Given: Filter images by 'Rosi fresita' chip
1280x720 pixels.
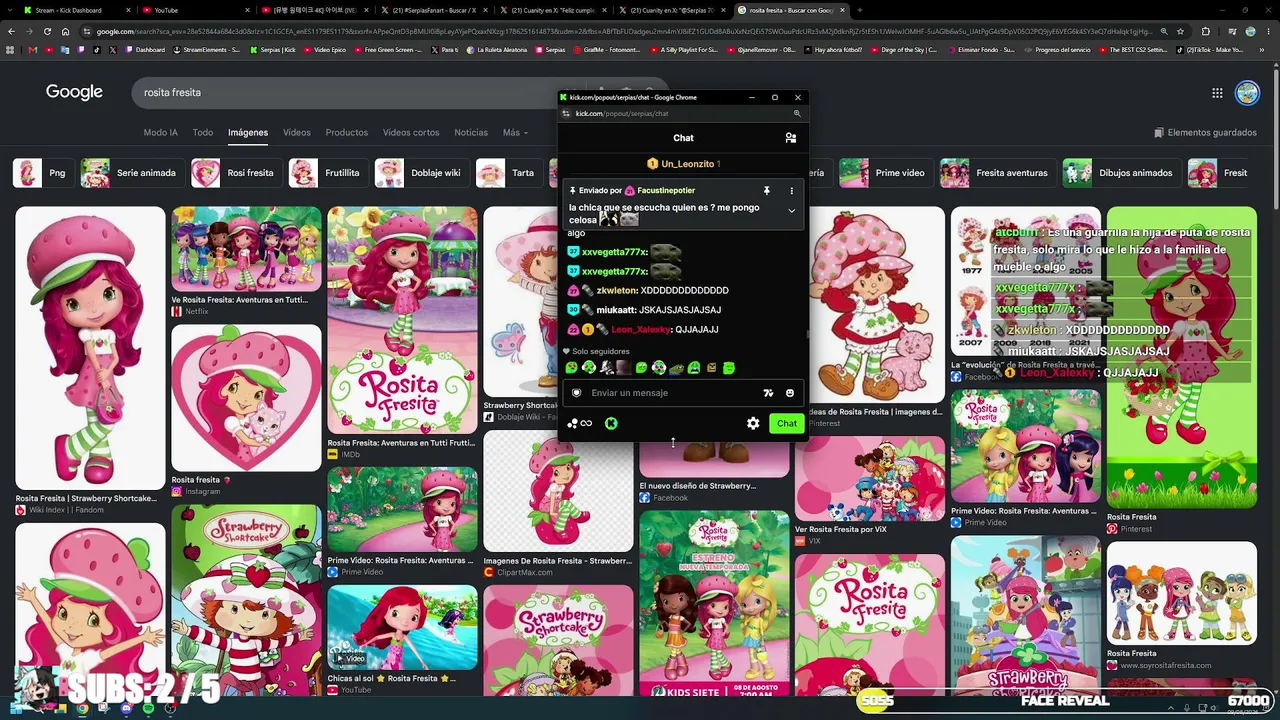Looking at the screenshot, I should coord(236,173).
